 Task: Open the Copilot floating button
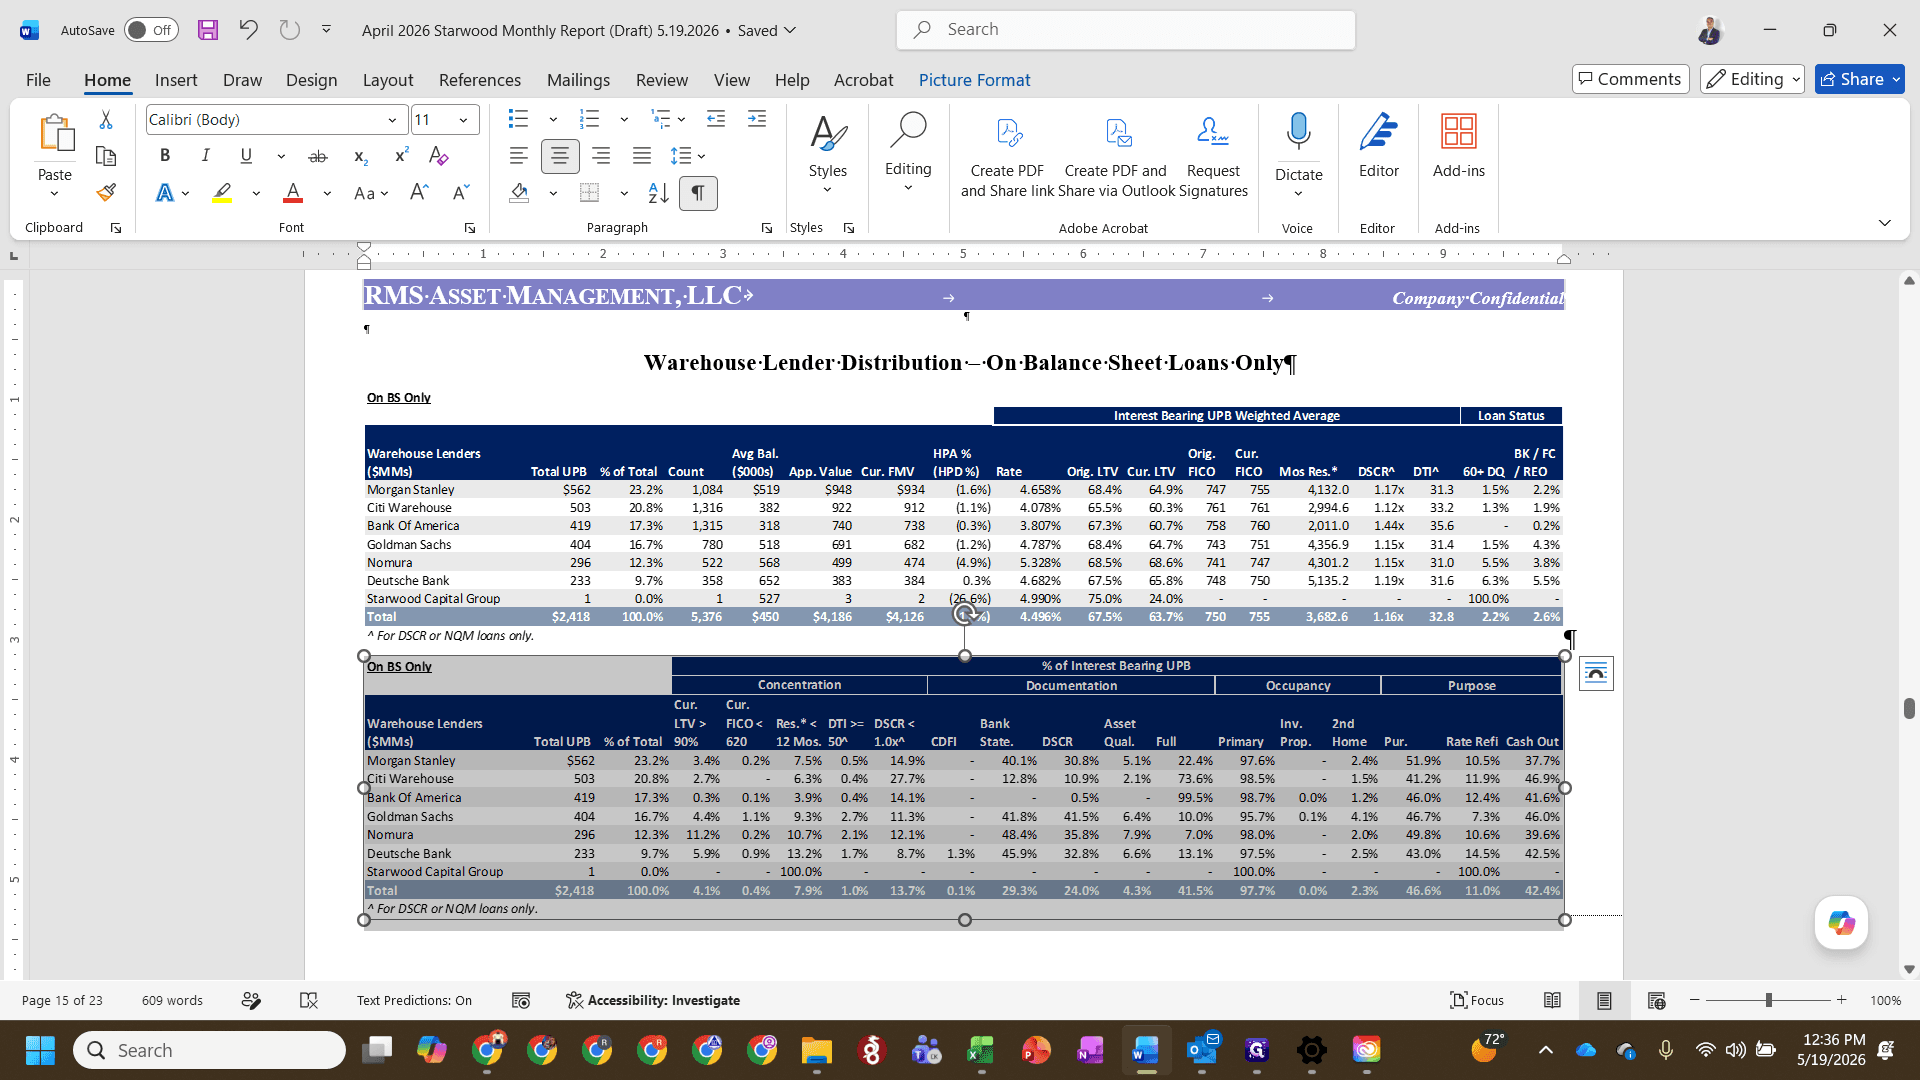pos(1841,922)
